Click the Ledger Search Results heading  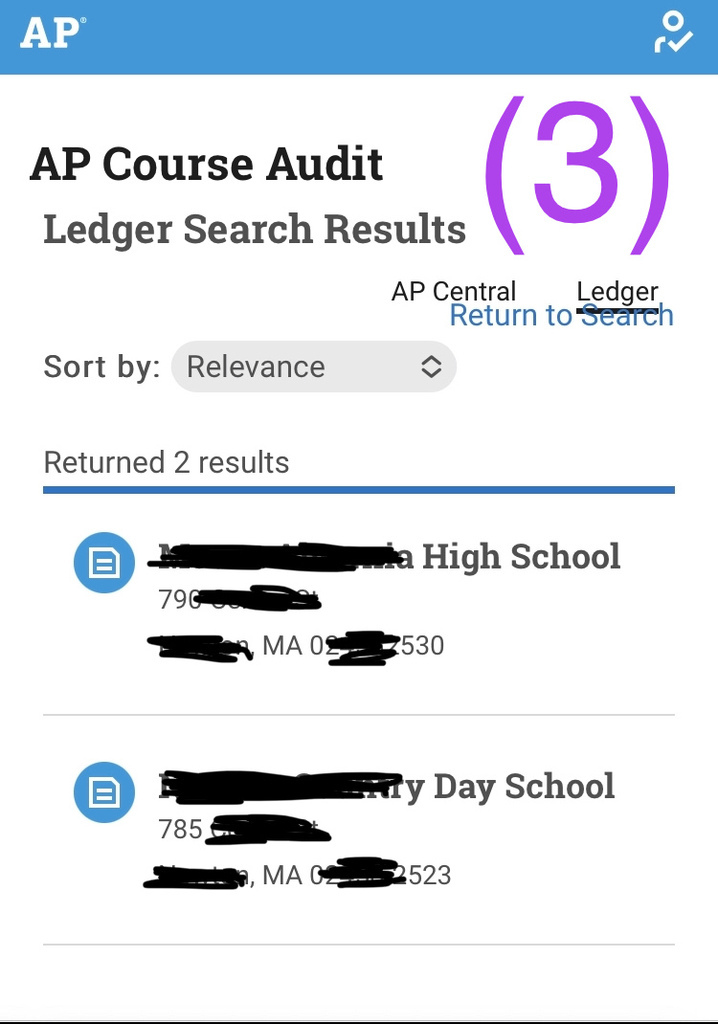click(255, 229)
